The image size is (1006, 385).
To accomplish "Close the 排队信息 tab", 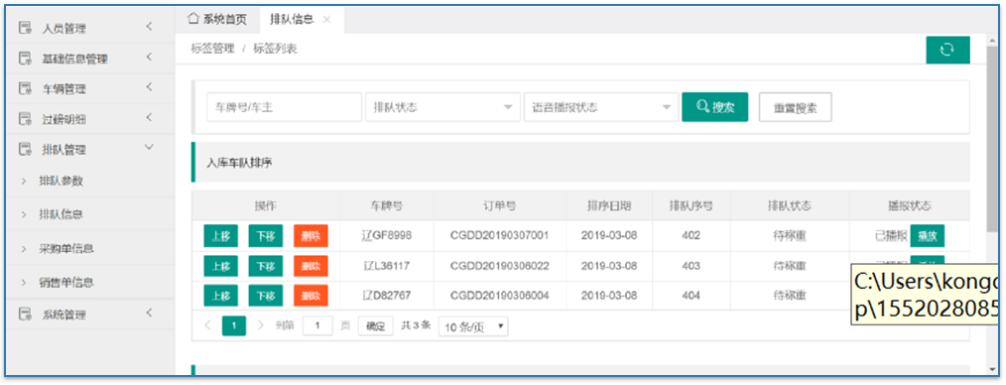I will 327,19.
